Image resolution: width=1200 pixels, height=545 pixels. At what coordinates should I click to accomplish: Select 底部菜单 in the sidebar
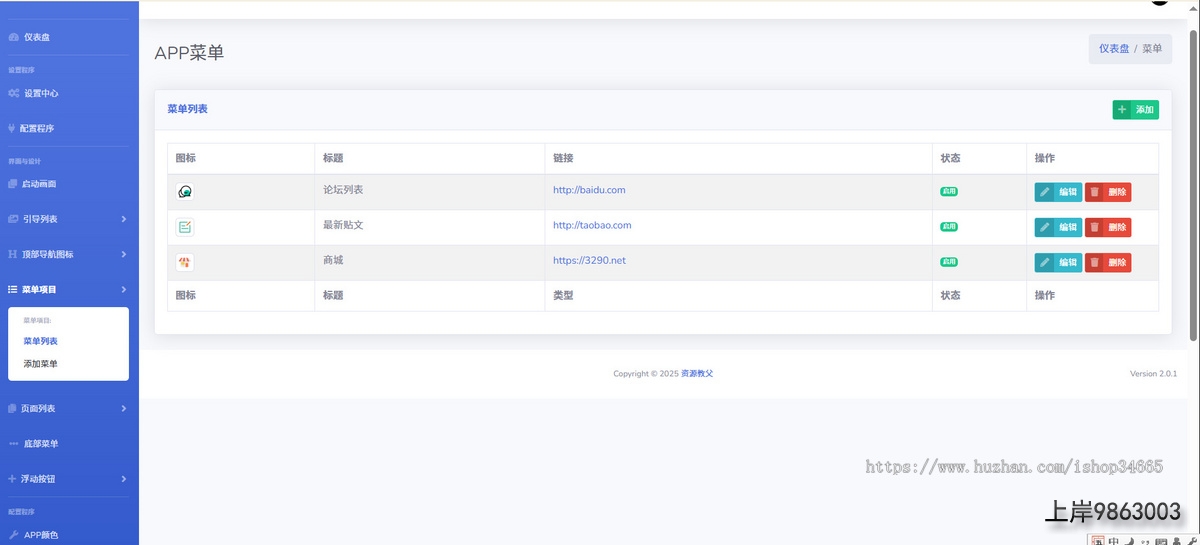(40, 444)
